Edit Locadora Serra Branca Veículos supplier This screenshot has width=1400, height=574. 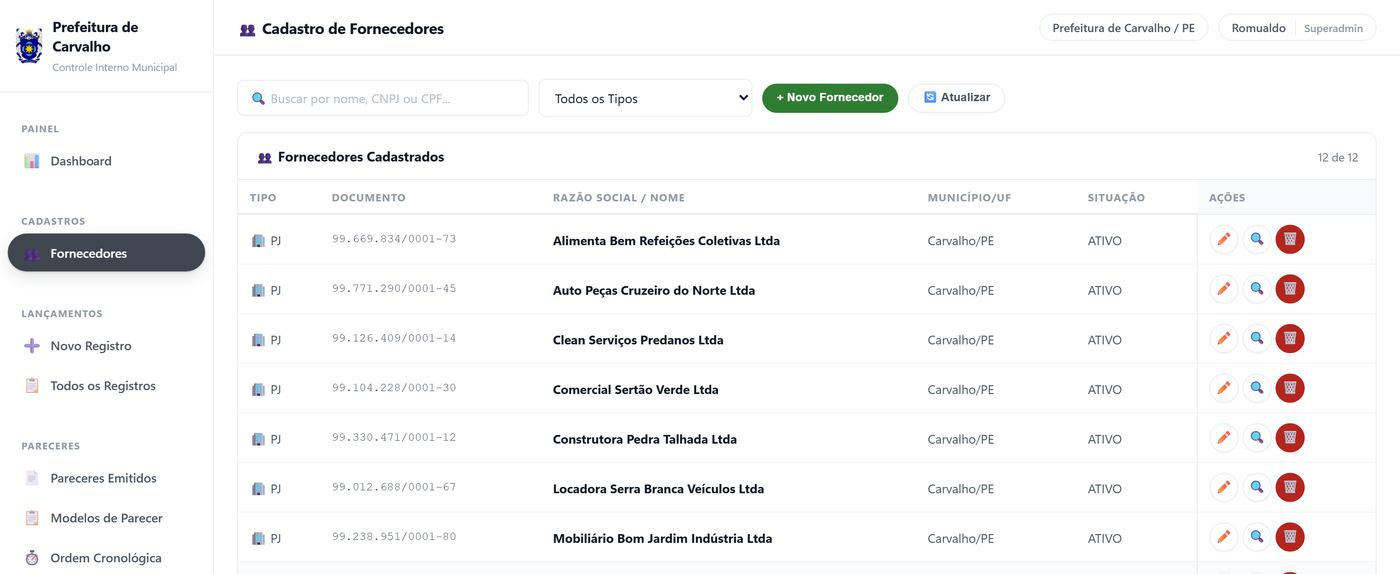(x=1224, y=488)
